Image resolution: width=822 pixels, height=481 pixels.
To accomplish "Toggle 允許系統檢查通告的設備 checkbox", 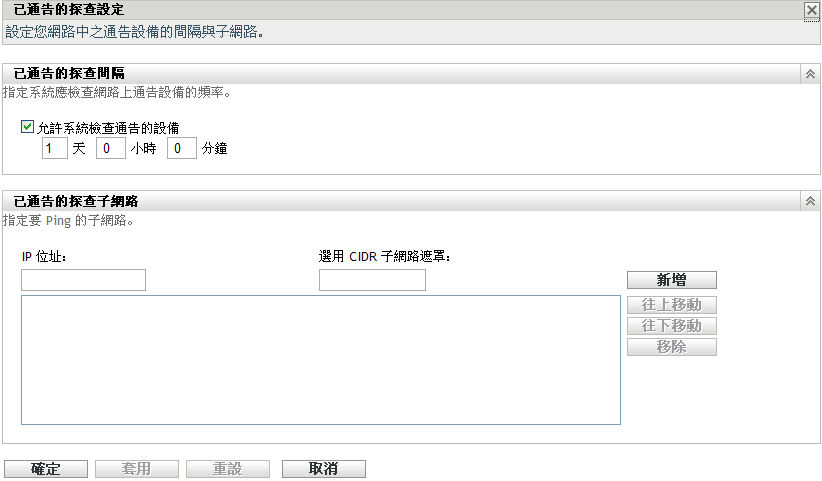I will [28, 127].
